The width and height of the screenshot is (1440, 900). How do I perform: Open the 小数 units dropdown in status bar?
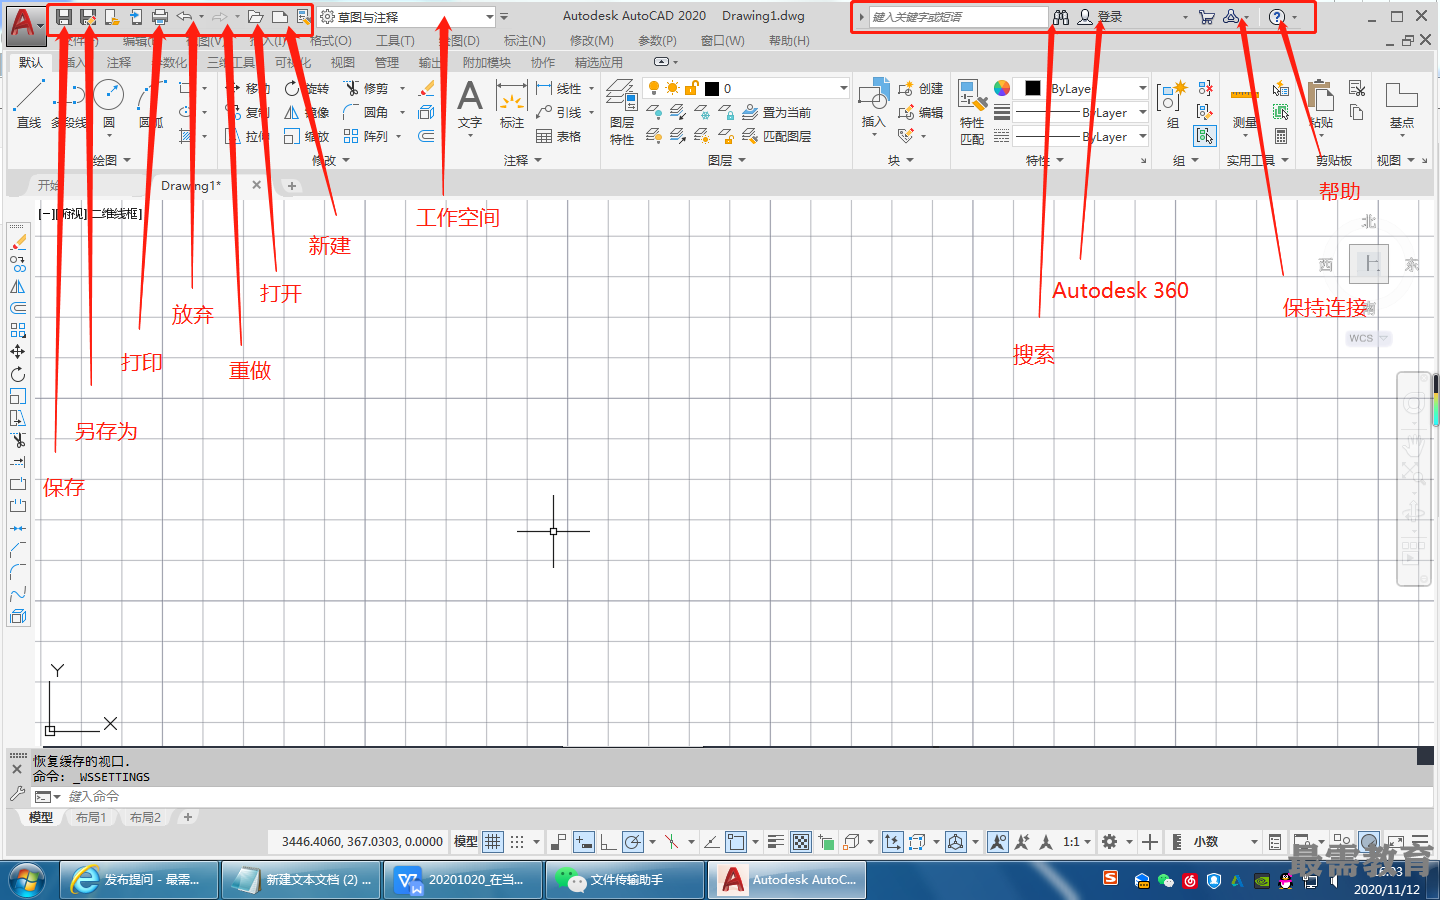tap(1224, 842)
